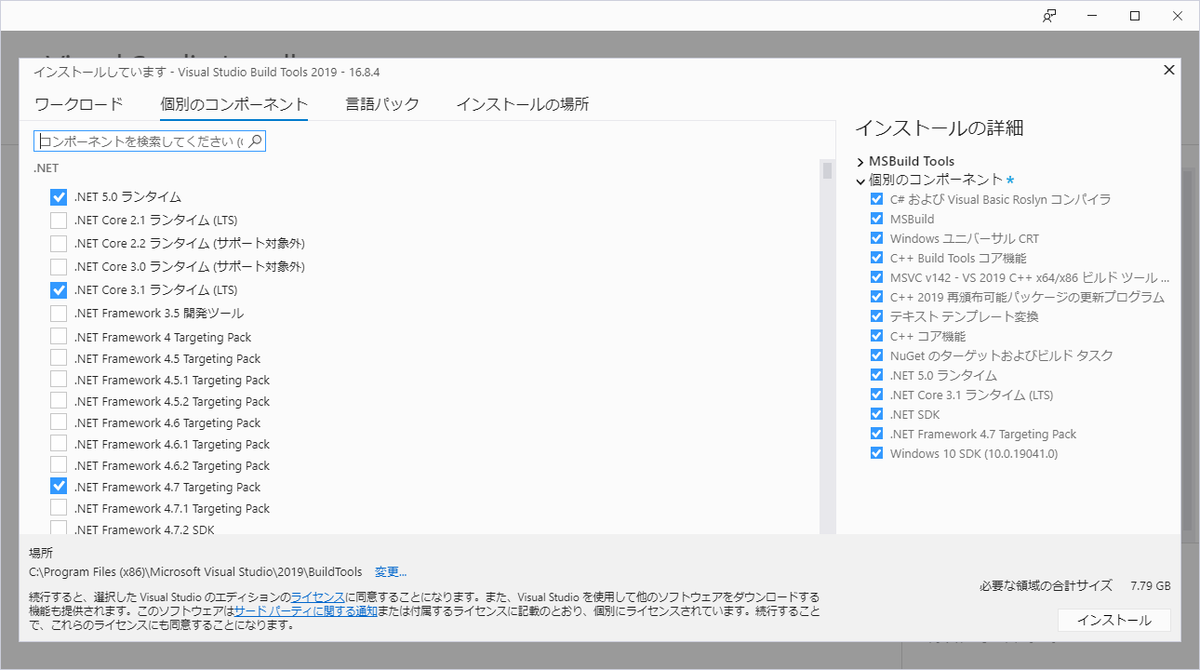Uncheck .NET Framework 4.7 Targeting Pack in details panel
Screen dimensions: 1200x670
coord(877,434)
